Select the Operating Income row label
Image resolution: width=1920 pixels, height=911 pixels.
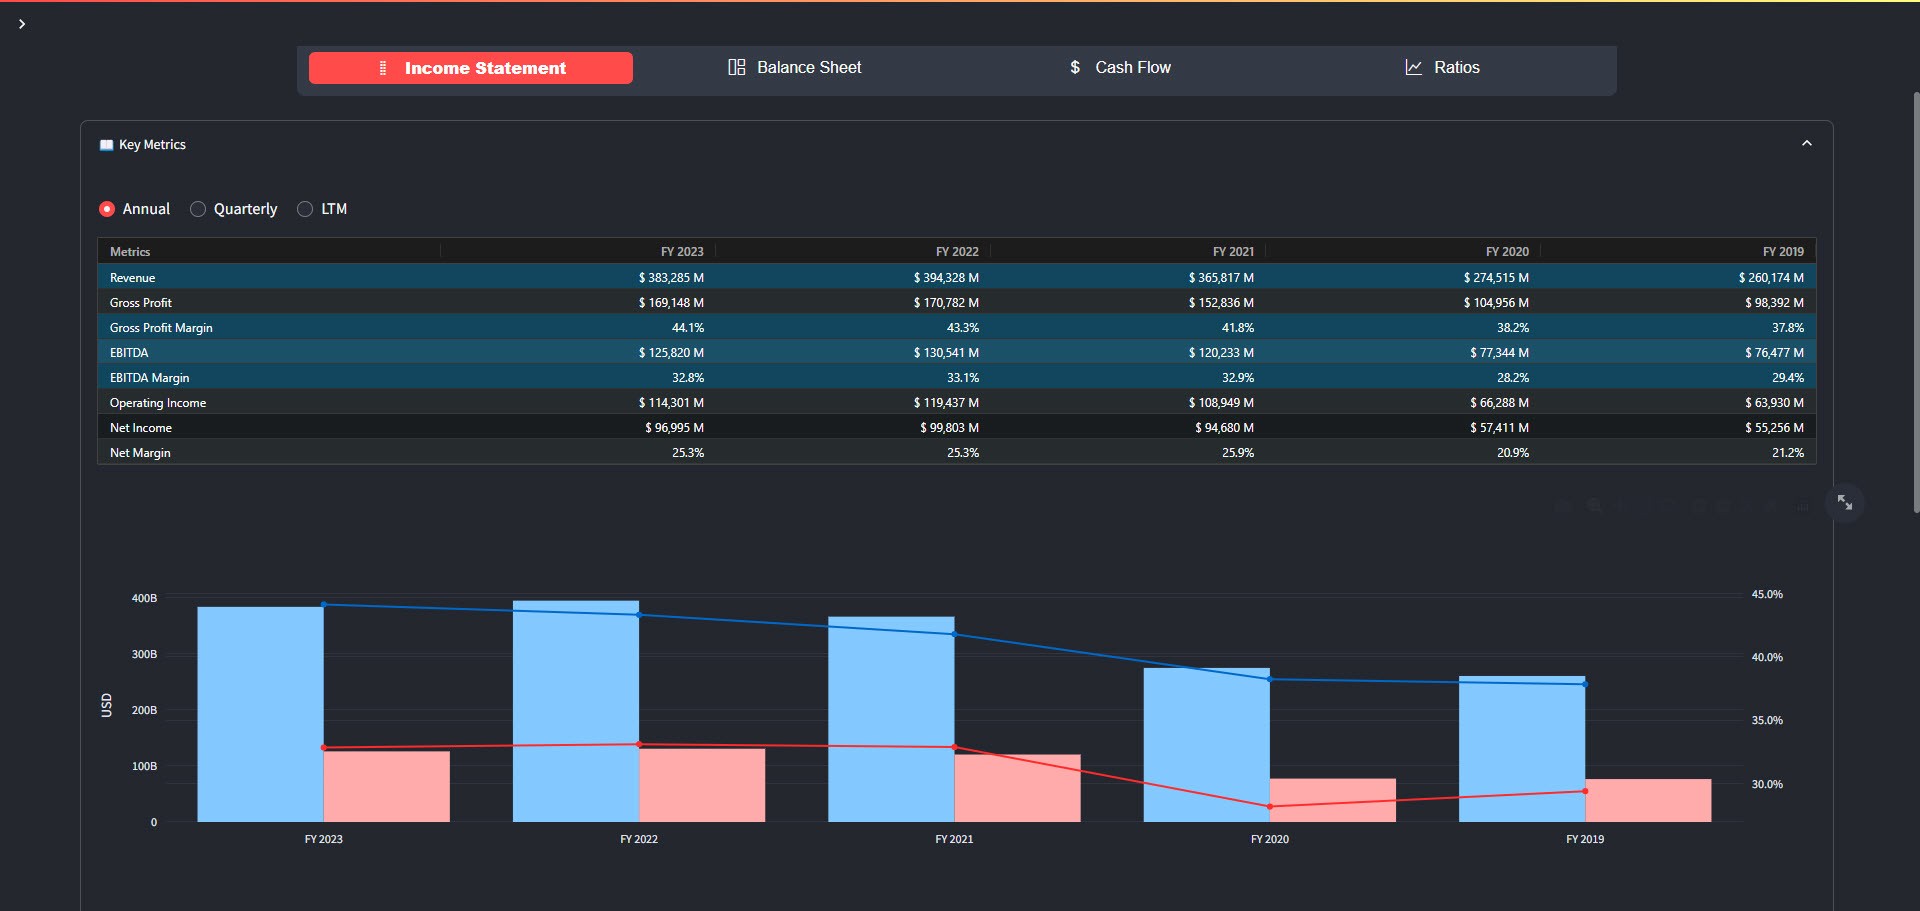click(158, 403)
